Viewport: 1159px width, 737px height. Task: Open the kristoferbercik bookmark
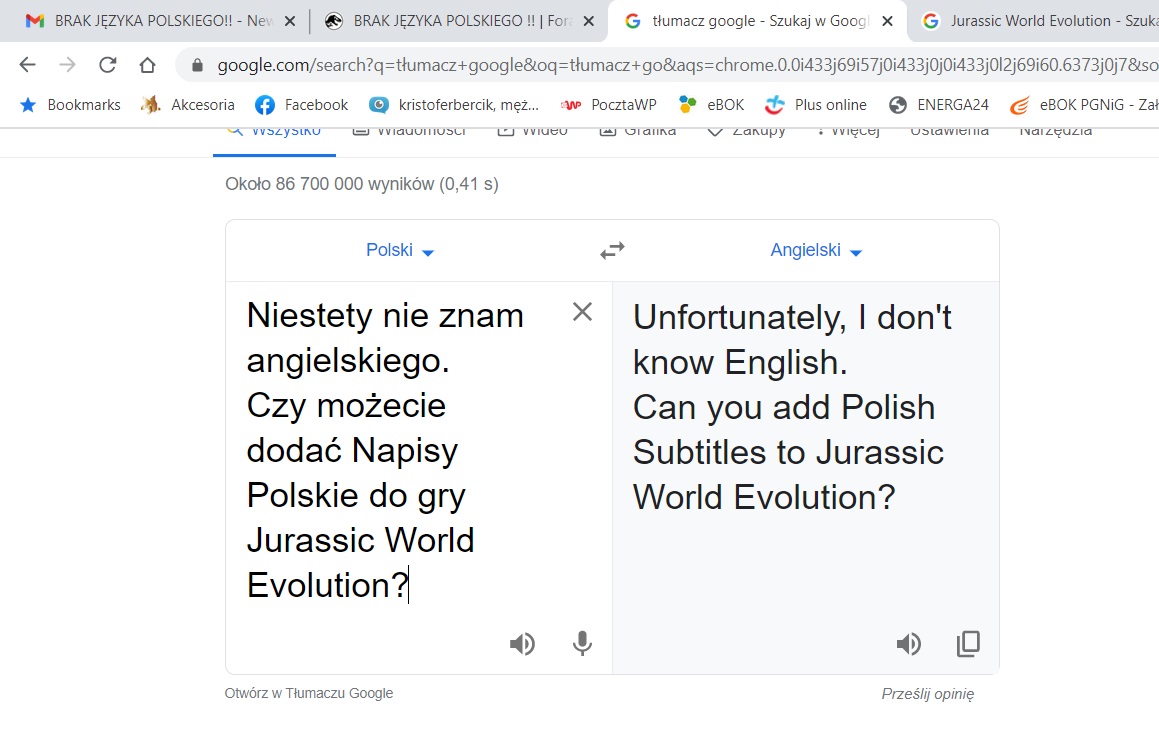coord(455,105)
